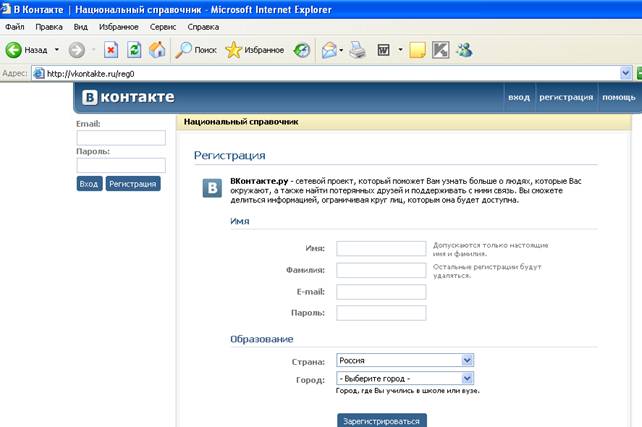The height and width of the screenshot is (427, 642).
Task: Click the Вход button in sidebar
Action: [x=89, y=184]
